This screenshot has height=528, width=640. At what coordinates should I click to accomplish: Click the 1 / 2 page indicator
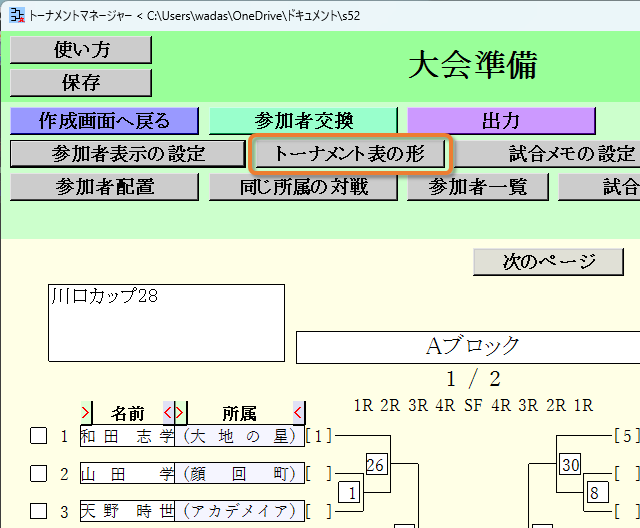pyautogui.click(x=473, y=379)
